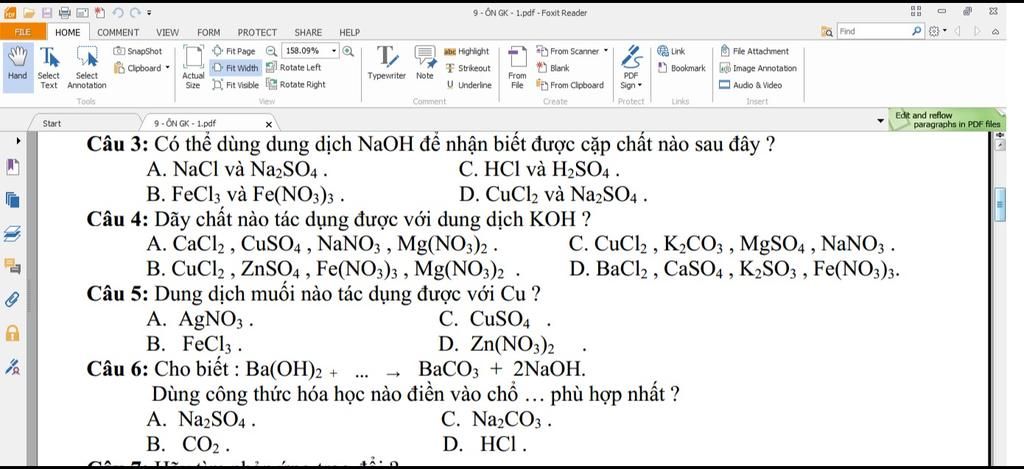Screen dimensions: 1024x469
Task: Open the advanced search folder icon
Action: [x=827, y=31]
